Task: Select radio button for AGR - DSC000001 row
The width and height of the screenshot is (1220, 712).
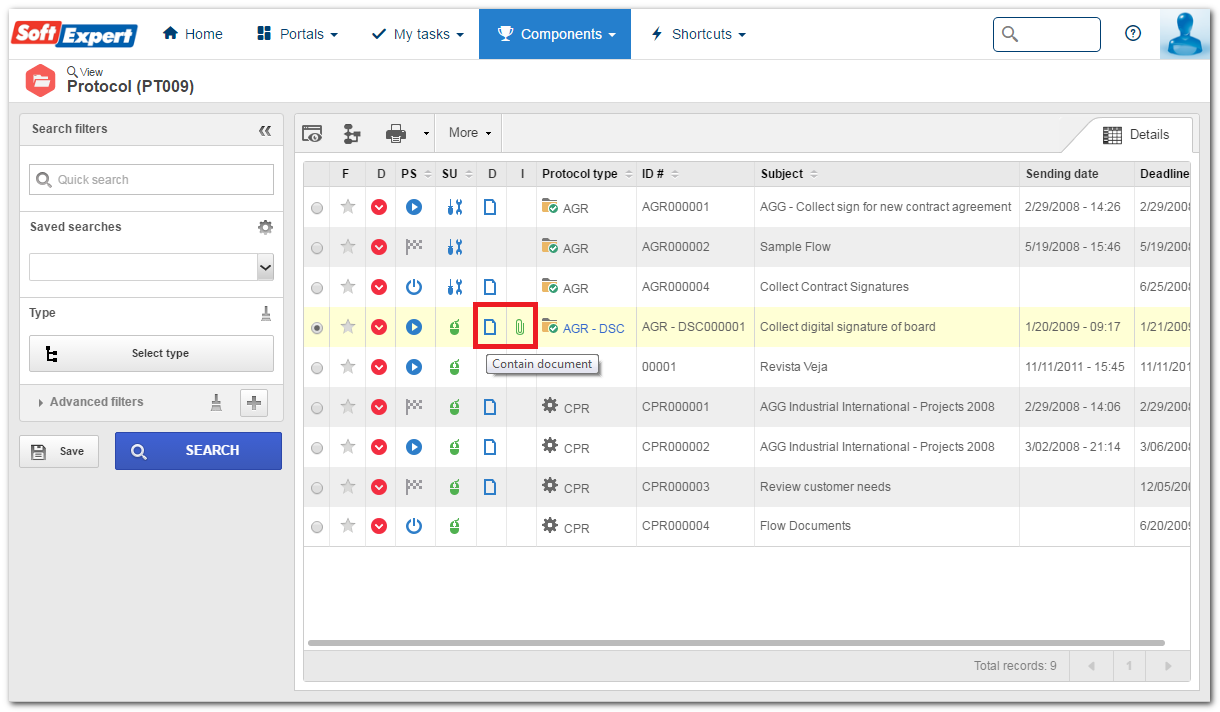Action: [x=317, y=328]
